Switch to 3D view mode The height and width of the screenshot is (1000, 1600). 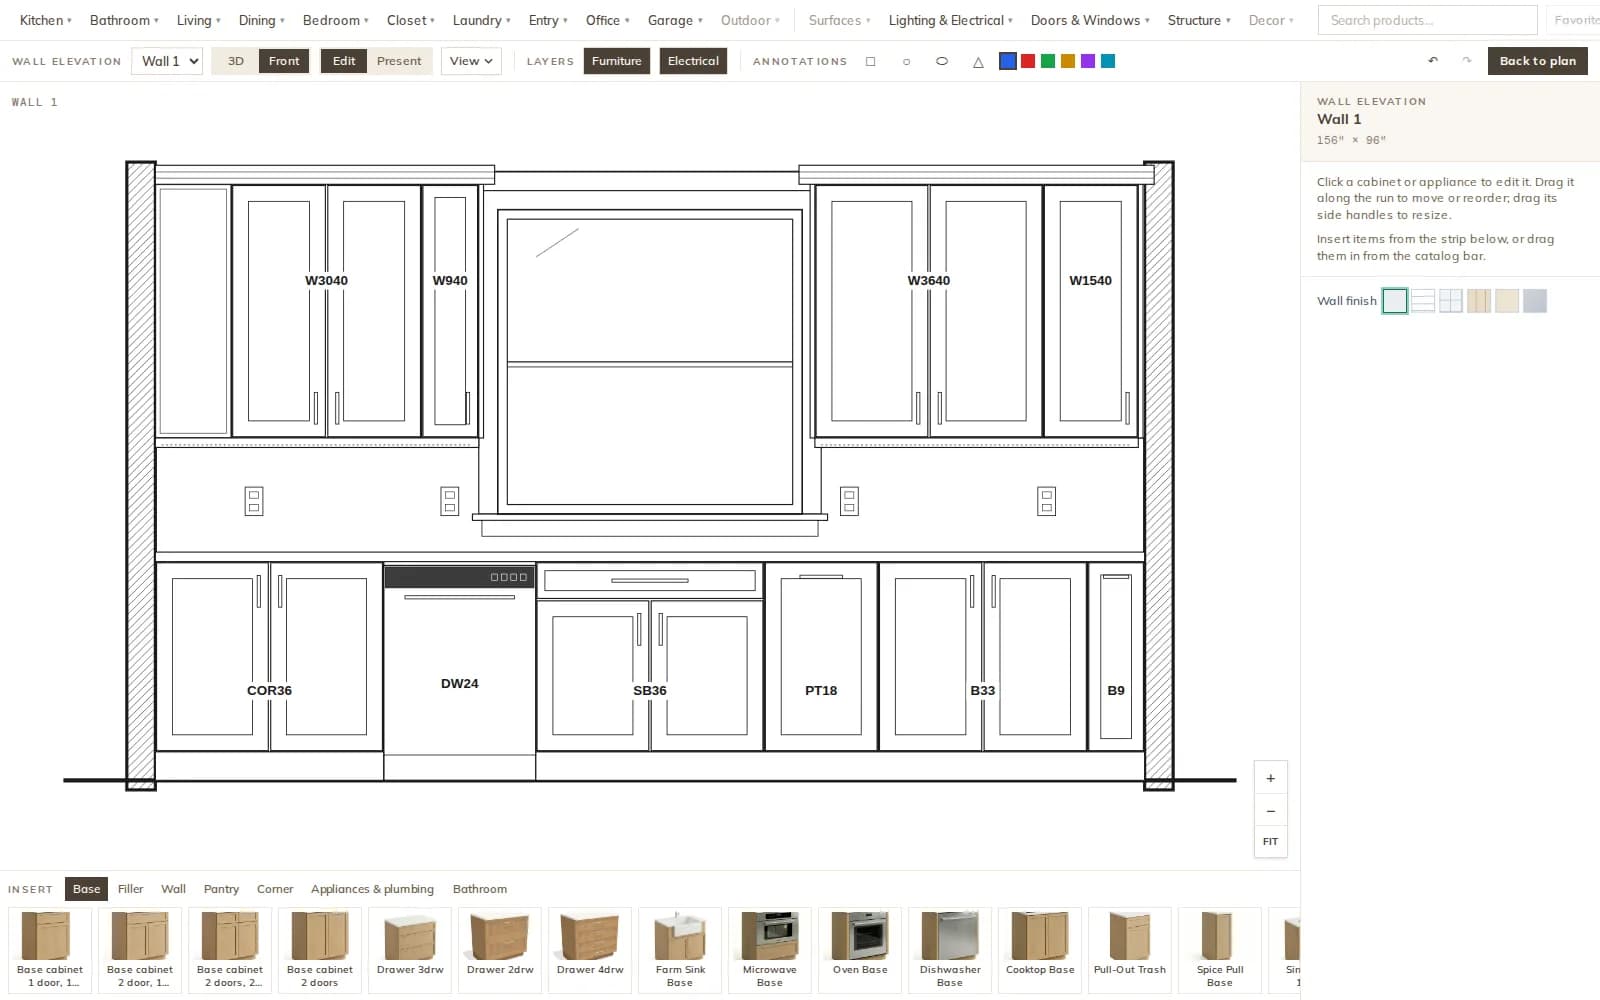pos(236,61)
